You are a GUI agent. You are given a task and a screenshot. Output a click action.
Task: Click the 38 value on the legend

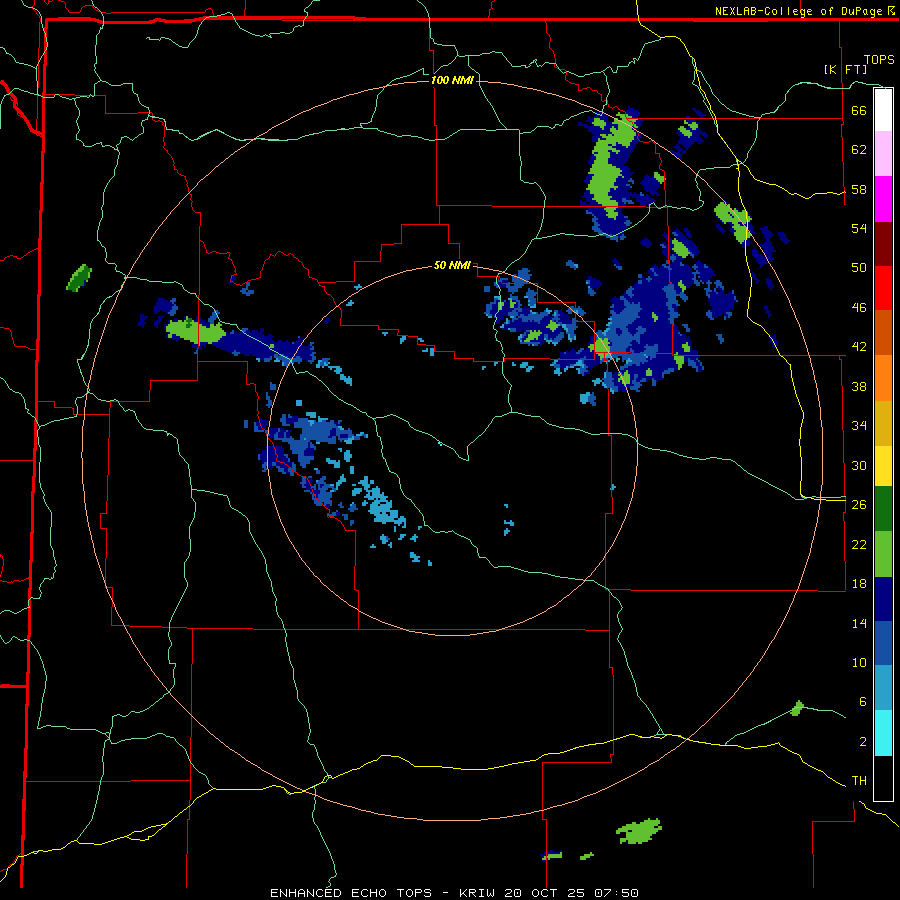tap(859, 386)
